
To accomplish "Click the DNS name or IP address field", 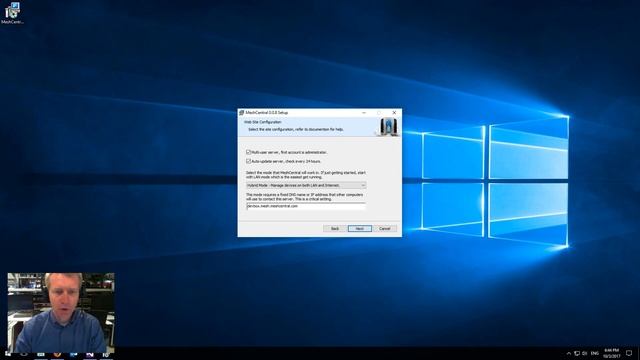I will pyautogui.click(x=306, y=207).
